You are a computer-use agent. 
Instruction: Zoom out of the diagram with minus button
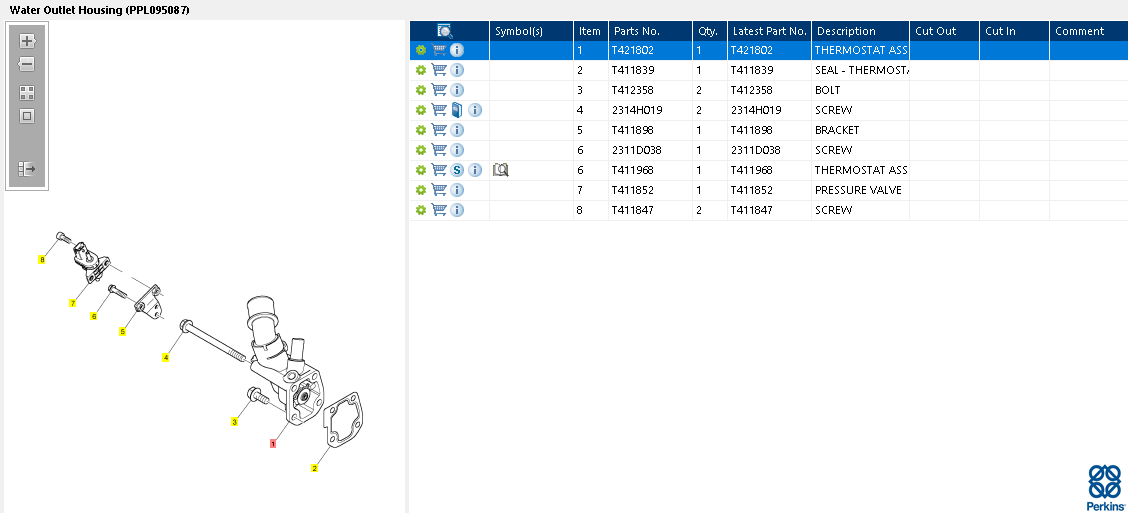point(27,64)
